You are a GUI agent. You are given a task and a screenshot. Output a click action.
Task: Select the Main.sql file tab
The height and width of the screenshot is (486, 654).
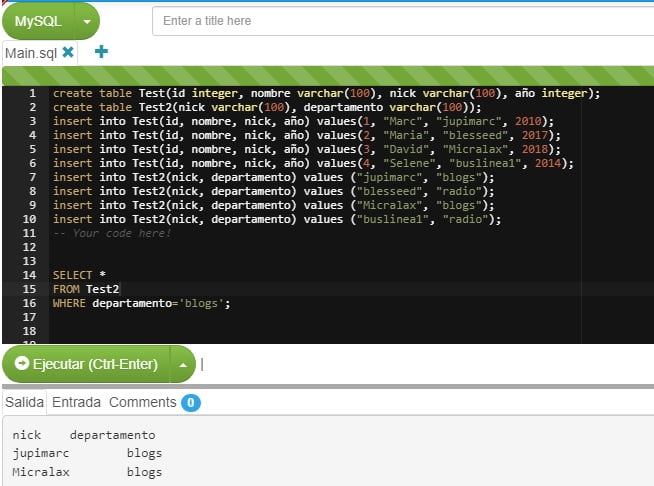(31, 52)
